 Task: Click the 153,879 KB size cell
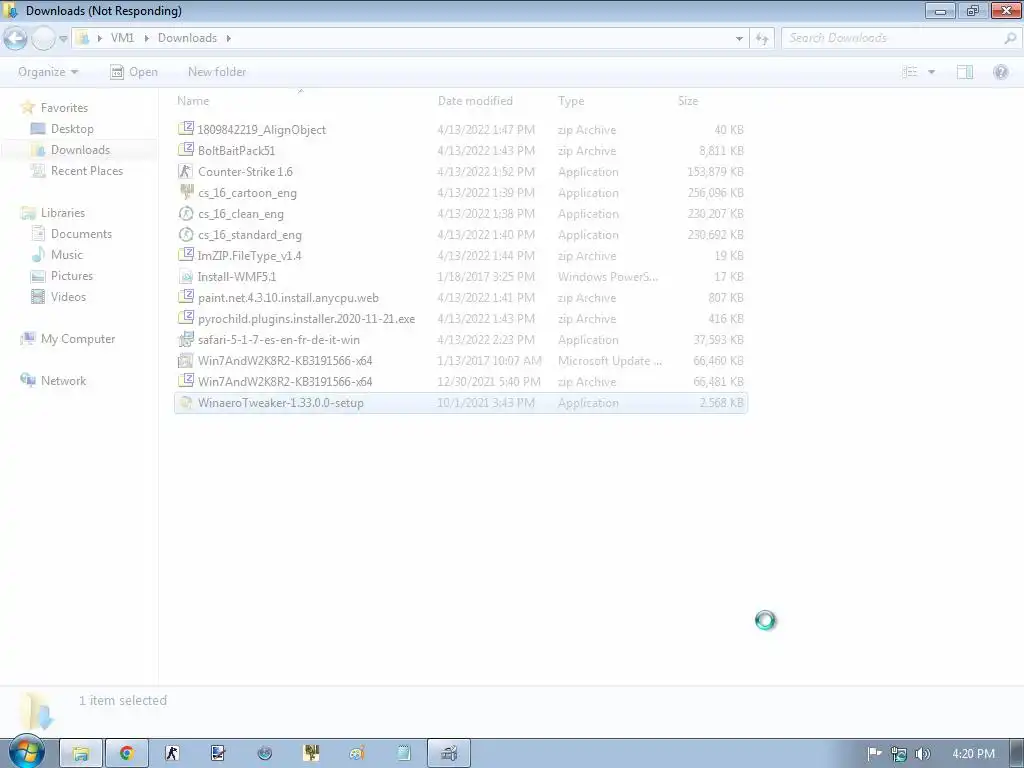click(x=715, y=172)
